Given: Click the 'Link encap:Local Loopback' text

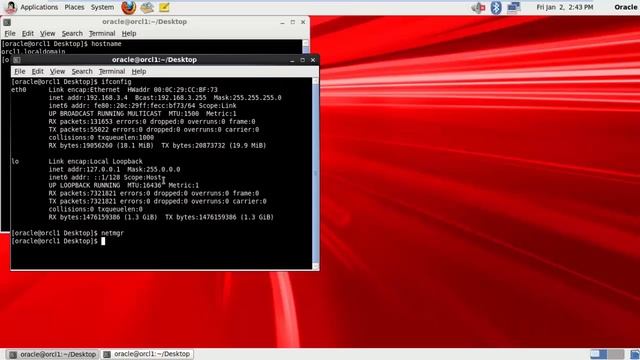Looking at the screenshot, I should pos(96,162).
